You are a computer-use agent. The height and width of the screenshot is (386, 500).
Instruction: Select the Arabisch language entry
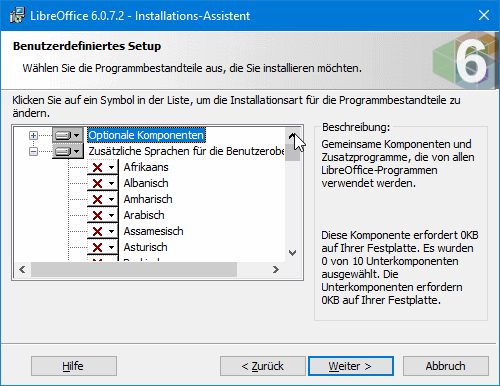point(144,215)
